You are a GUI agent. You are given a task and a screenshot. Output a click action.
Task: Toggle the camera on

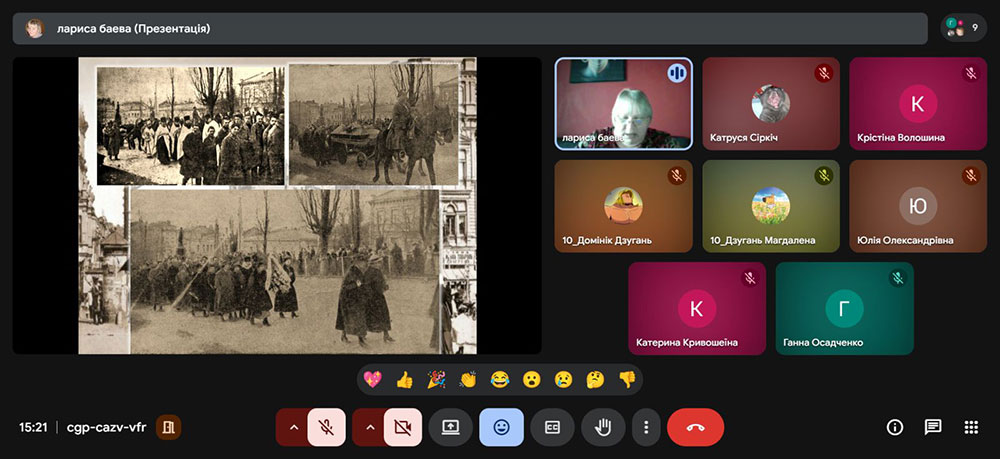[x=402, y=427]
